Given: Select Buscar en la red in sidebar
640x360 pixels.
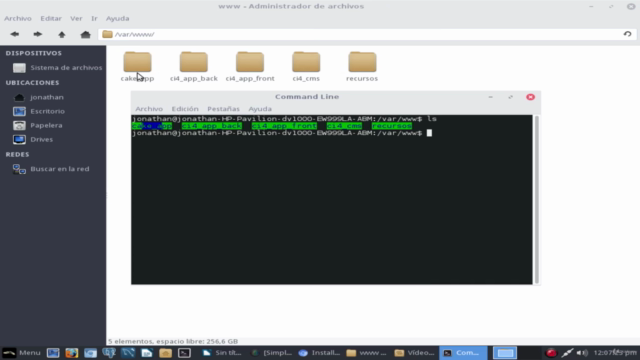Looking at the screenshot, I should (x=51, y=169).
